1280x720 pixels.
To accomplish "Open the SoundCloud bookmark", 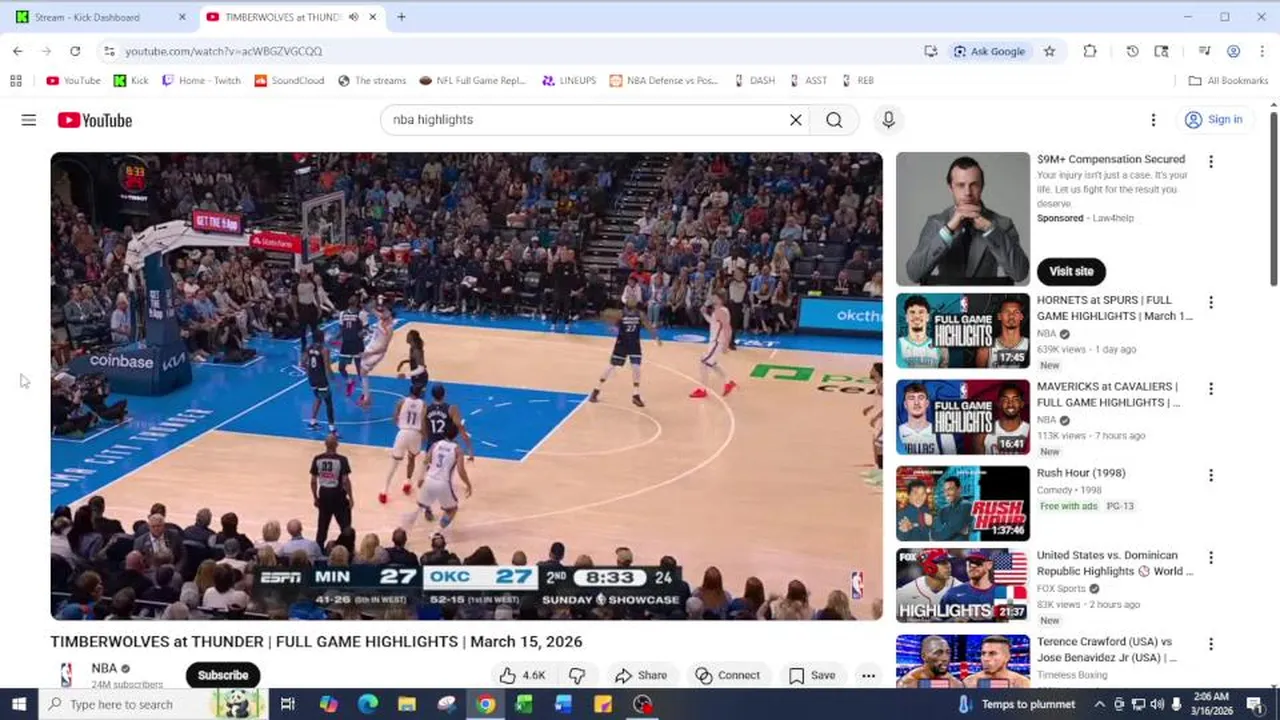I will point(290,81).
